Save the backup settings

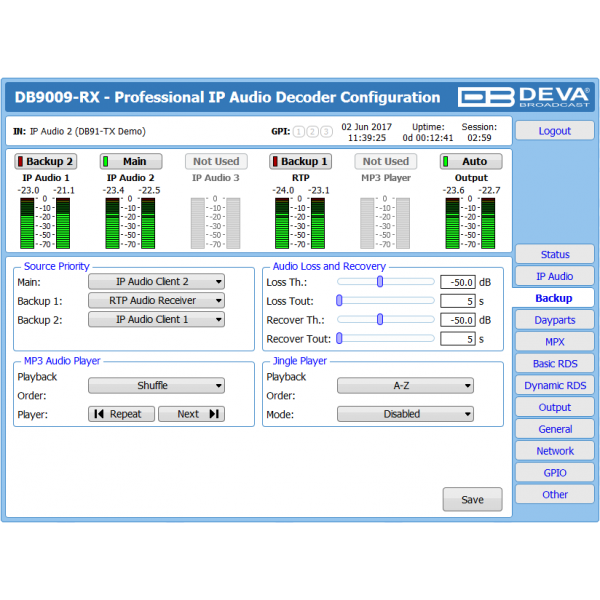473,499
